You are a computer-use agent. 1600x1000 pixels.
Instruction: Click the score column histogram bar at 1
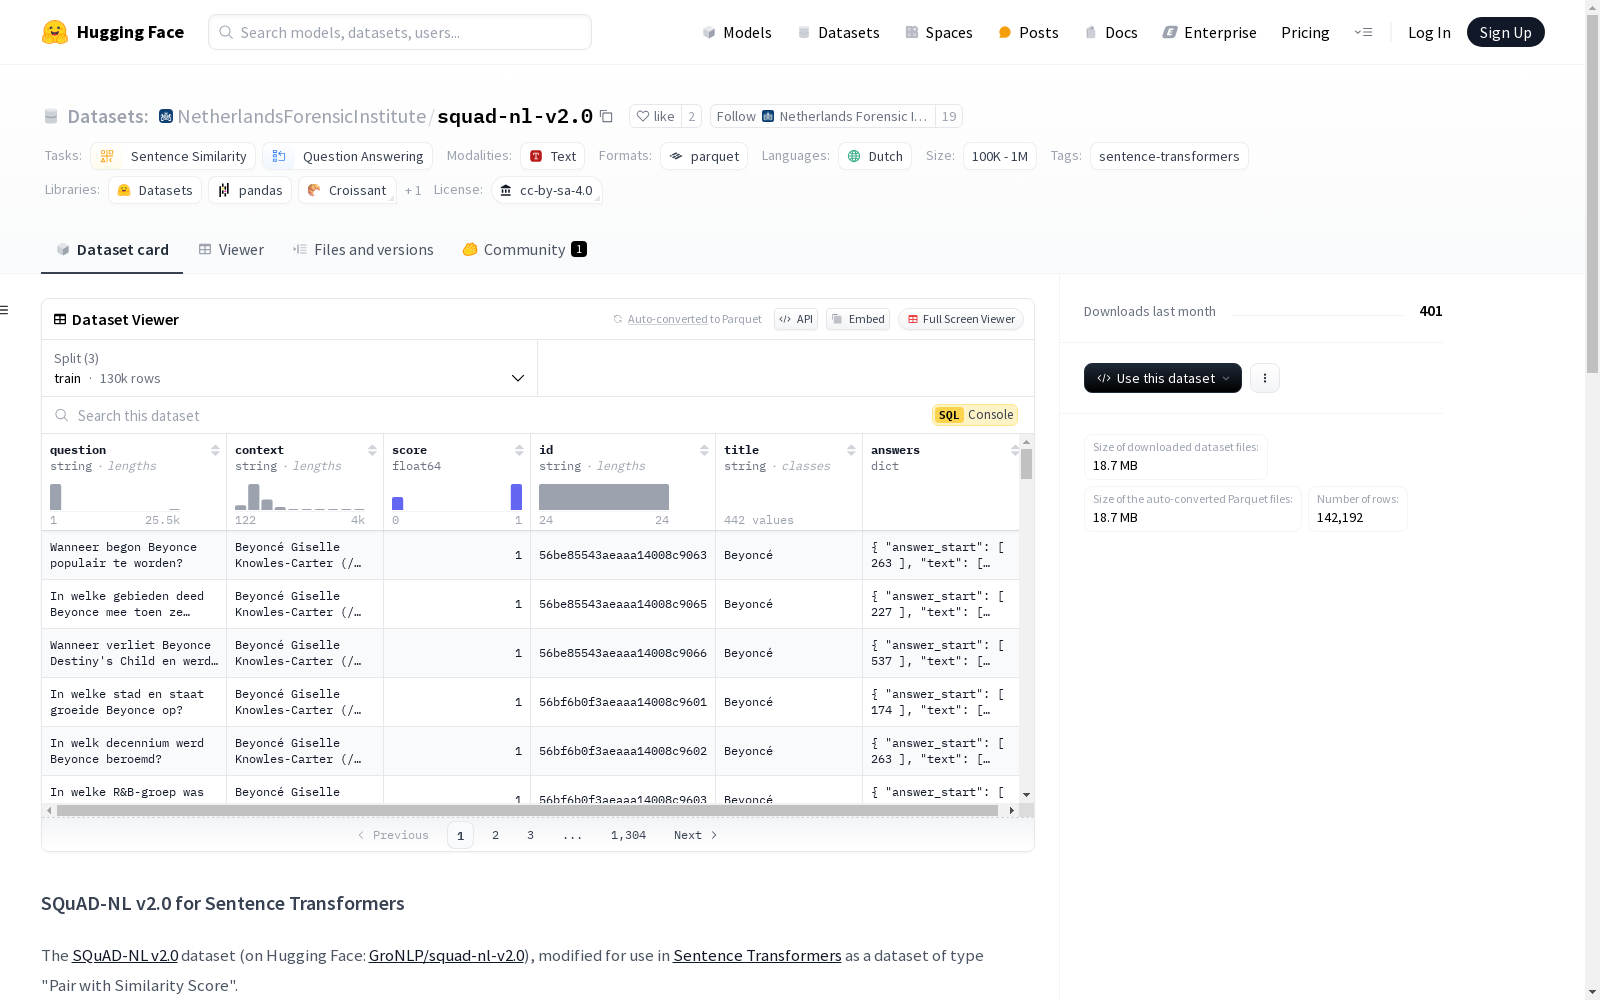pyautogui.click(x=516, y=497)
